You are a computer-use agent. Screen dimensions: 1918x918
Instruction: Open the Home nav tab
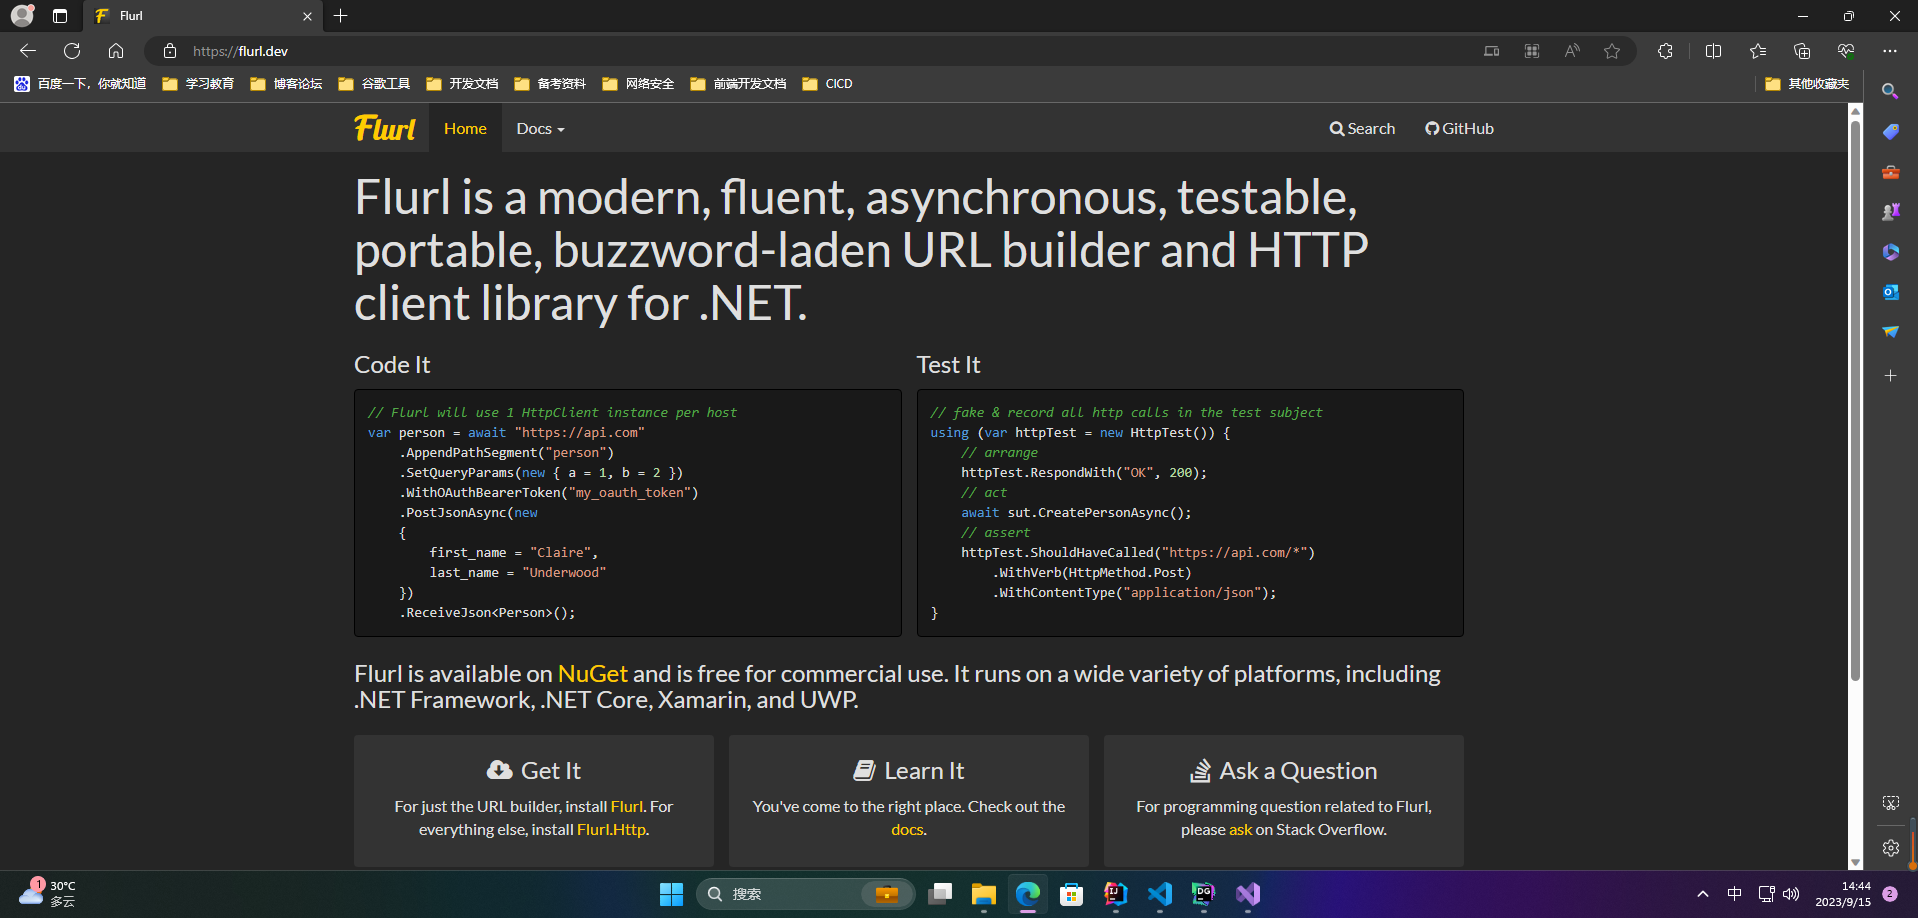pyautogui.click(x=465, y=129)
